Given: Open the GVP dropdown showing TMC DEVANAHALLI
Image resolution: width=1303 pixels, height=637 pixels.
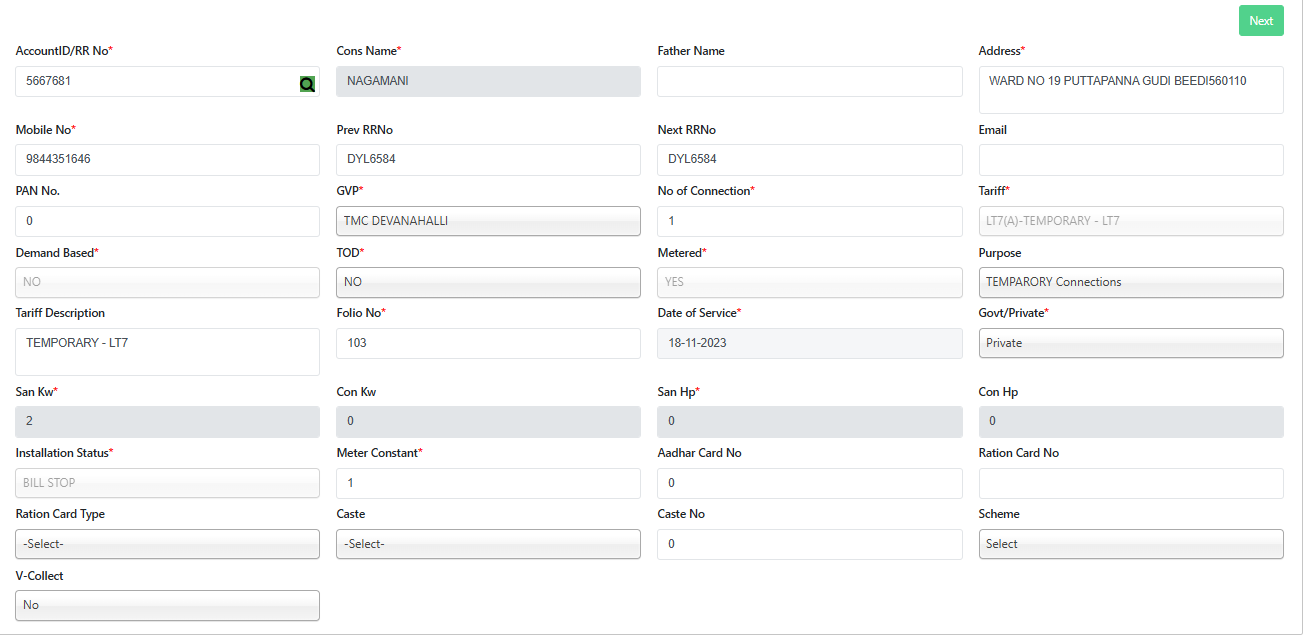Looking at the screenshot, I should 488,221.
